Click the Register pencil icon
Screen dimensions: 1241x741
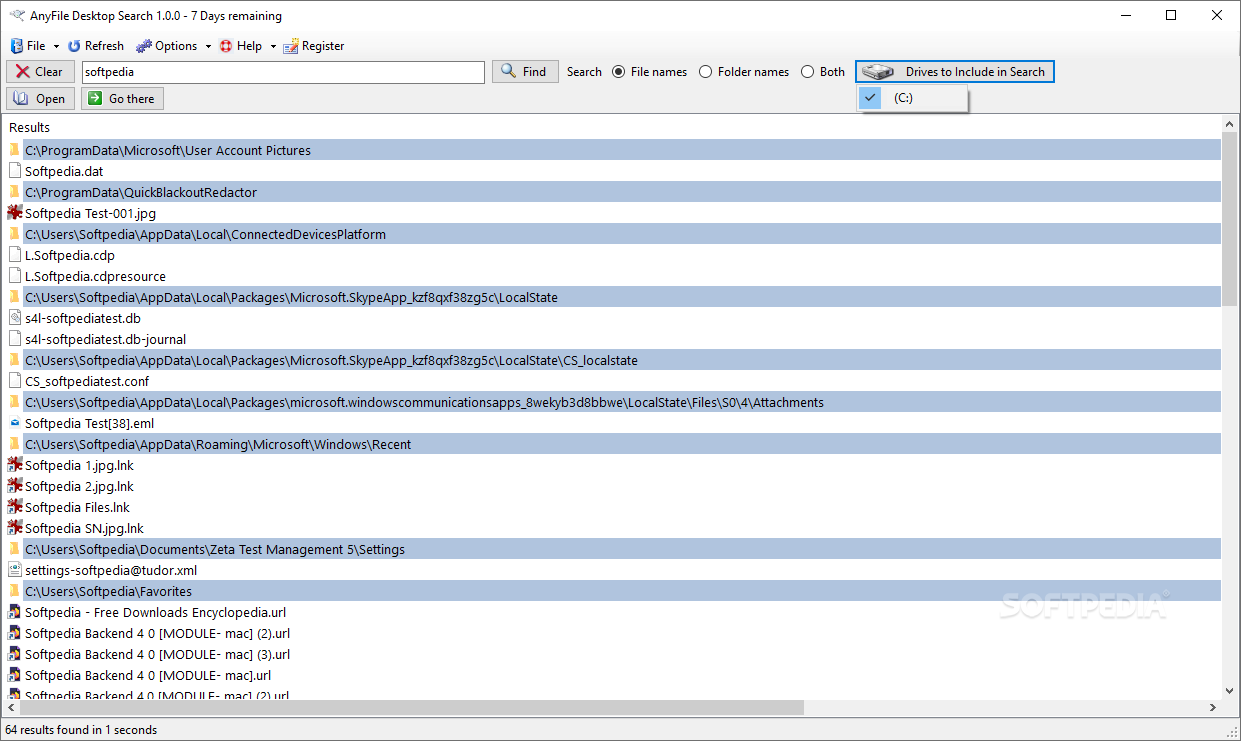291,46
